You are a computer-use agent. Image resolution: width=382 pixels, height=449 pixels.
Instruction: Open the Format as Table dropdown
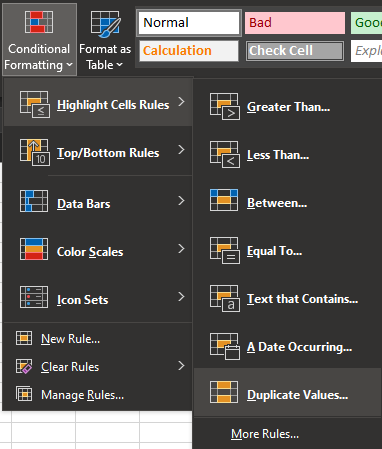point(105,39)
